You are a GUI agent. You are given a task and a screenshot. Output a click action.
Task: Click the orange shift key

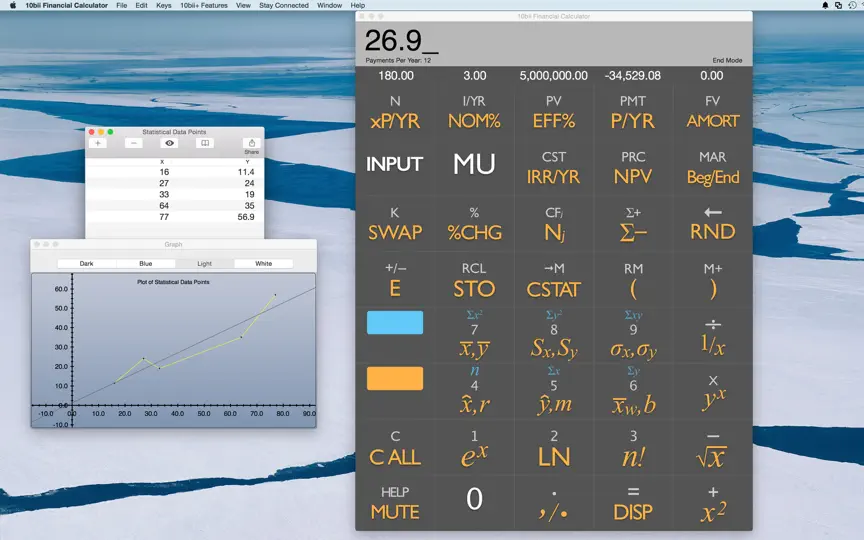[395, 379]
